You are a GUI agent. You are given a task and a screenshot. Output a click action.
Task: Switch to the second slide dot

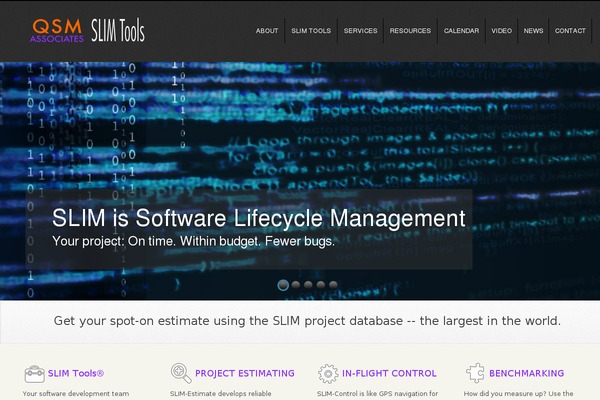[x=296, y=284]
